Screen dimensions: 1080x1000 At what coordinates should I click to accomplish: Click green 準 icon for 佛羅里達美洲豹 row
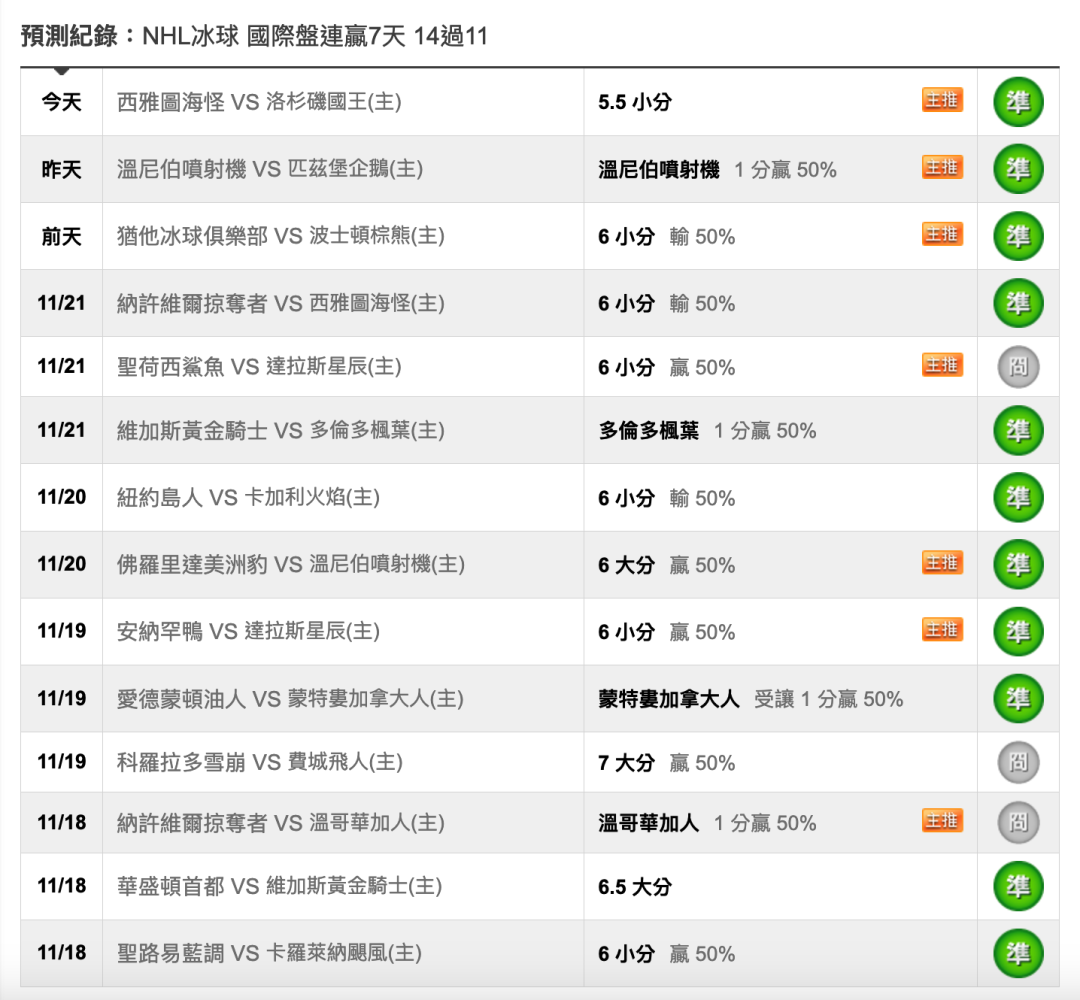(1018, 564)
